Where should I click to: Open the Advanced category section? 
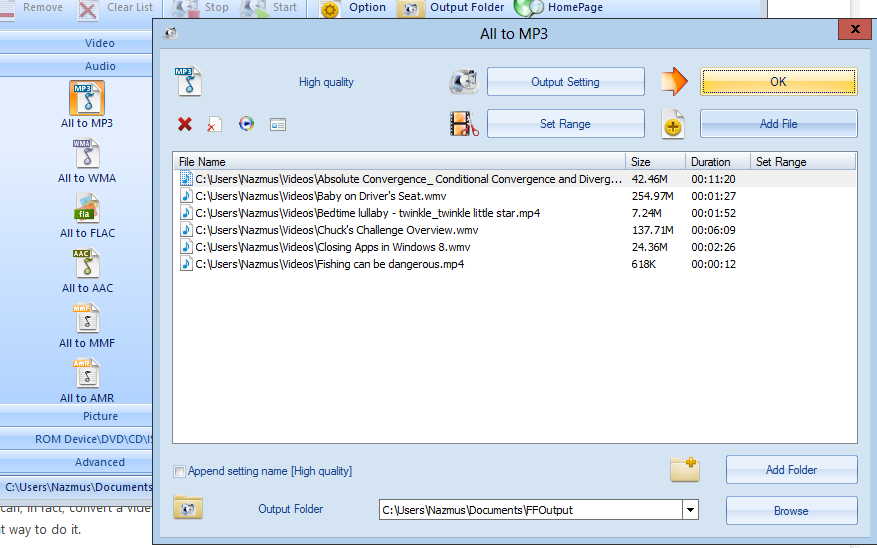click(100, 462)
